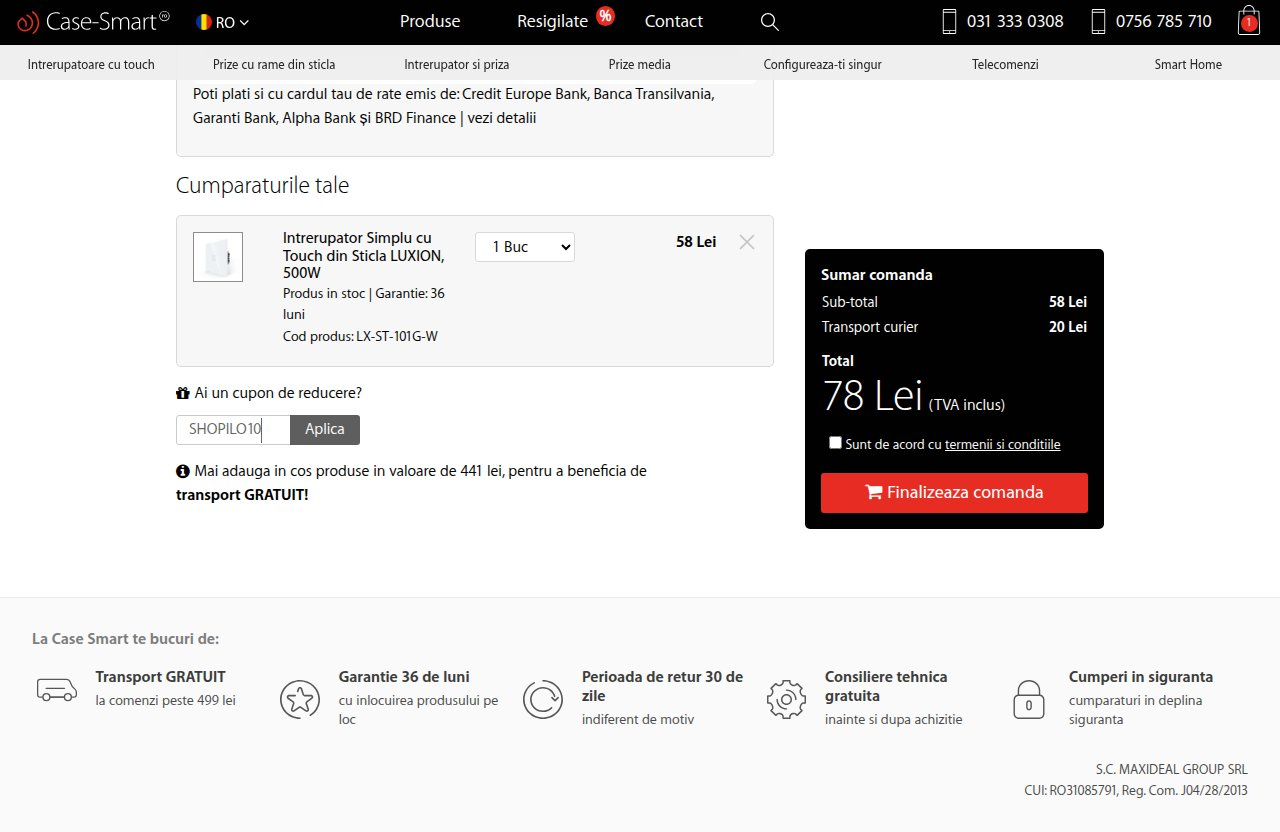Click Finalizeaza comanda button

[x=954, y=493]
